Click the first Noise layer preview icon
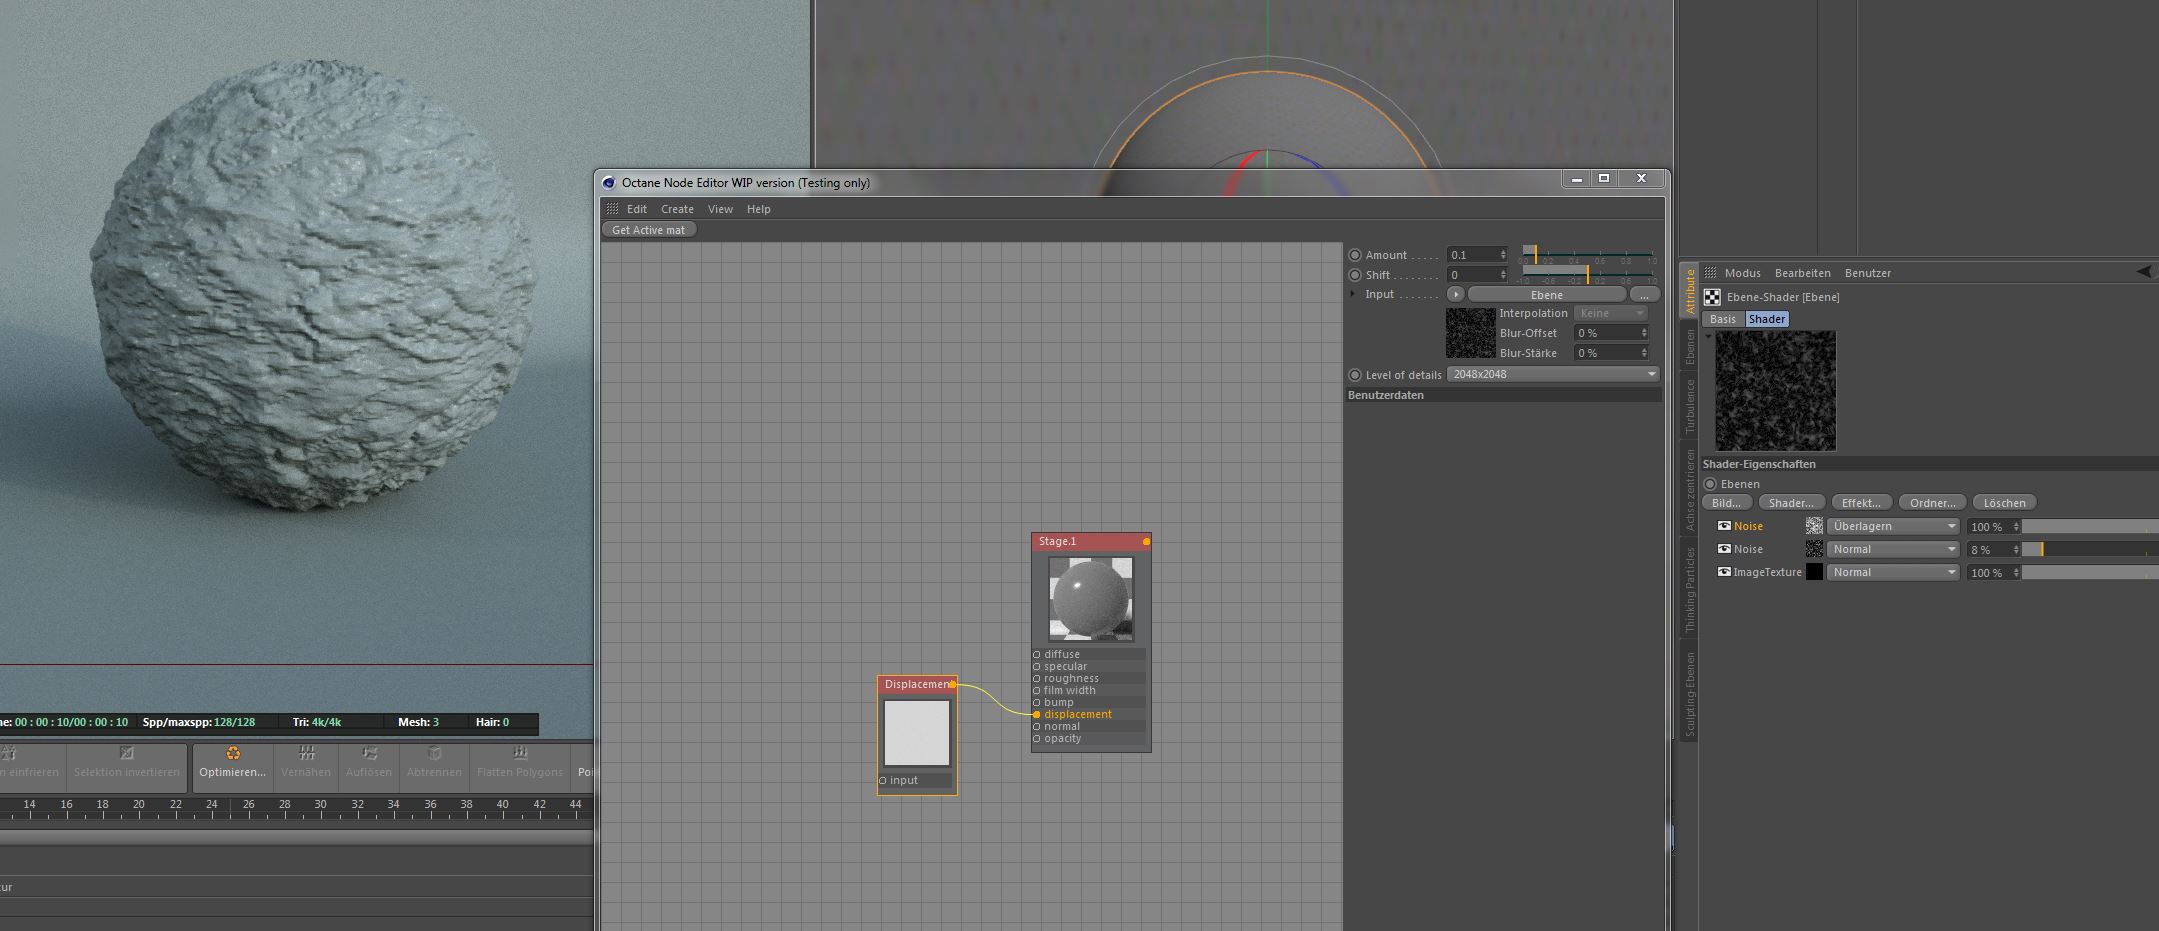The width and height of the screenshot is (2159, 931). (x=1814, y=526)
